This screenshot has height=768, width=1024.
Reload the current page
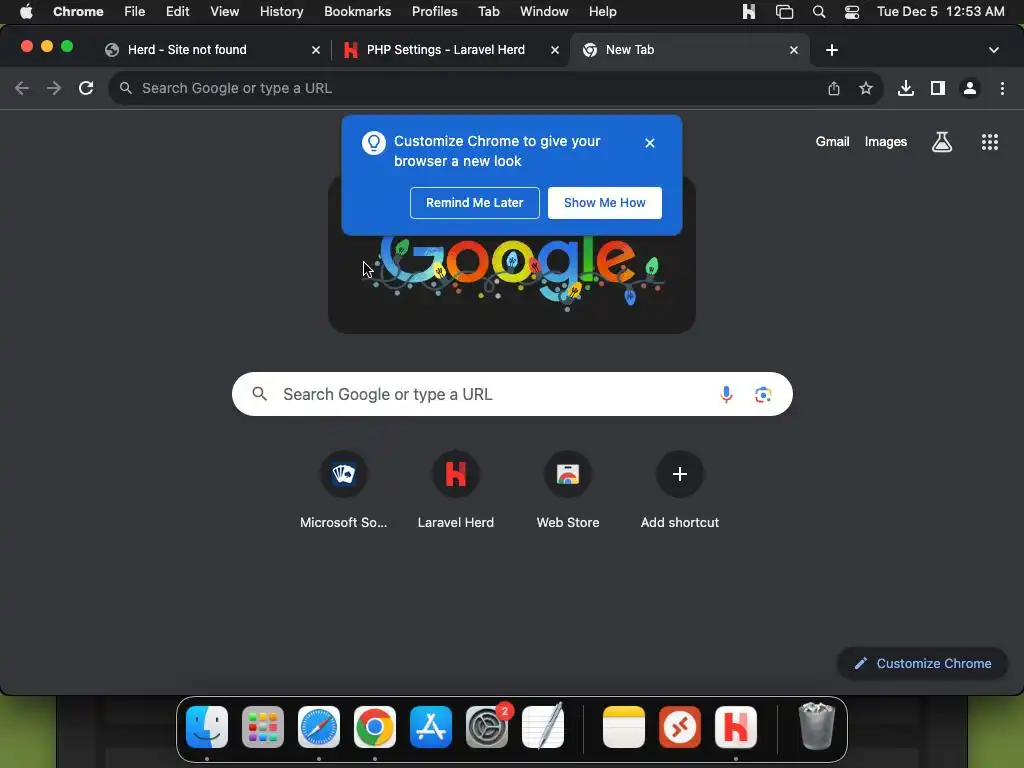(86, 88)
